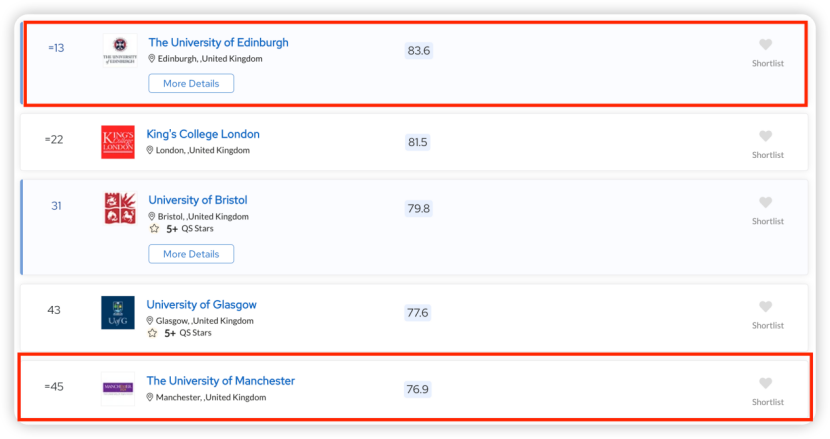Toggle shortlist heart for University of Manchester
The height and width of the screenshot is (439, 830).
[766, 384]
